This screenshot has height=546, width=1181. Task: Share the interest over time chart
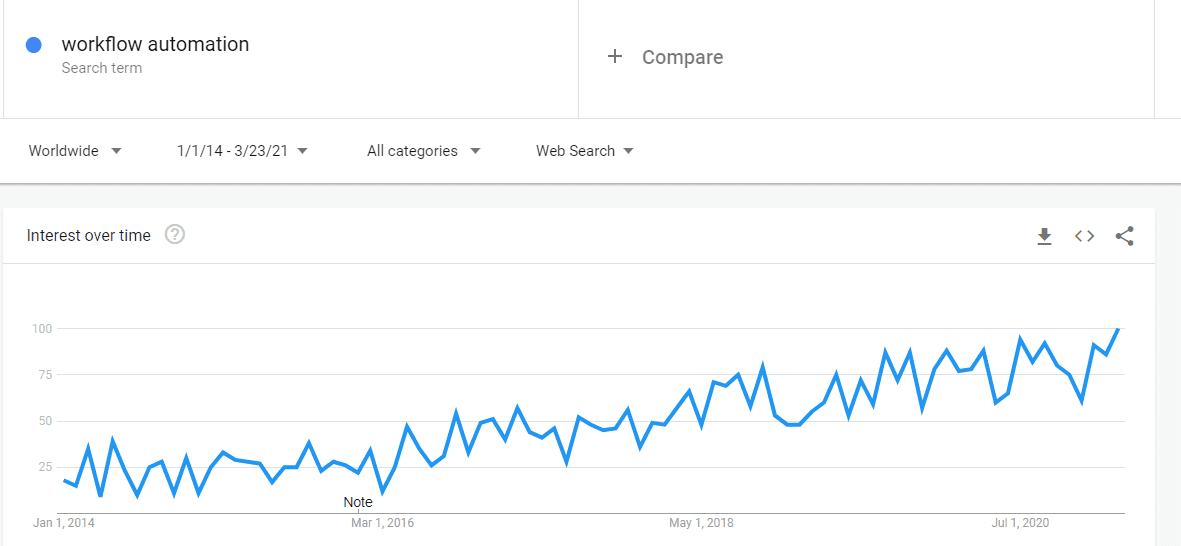[1124, 236]
